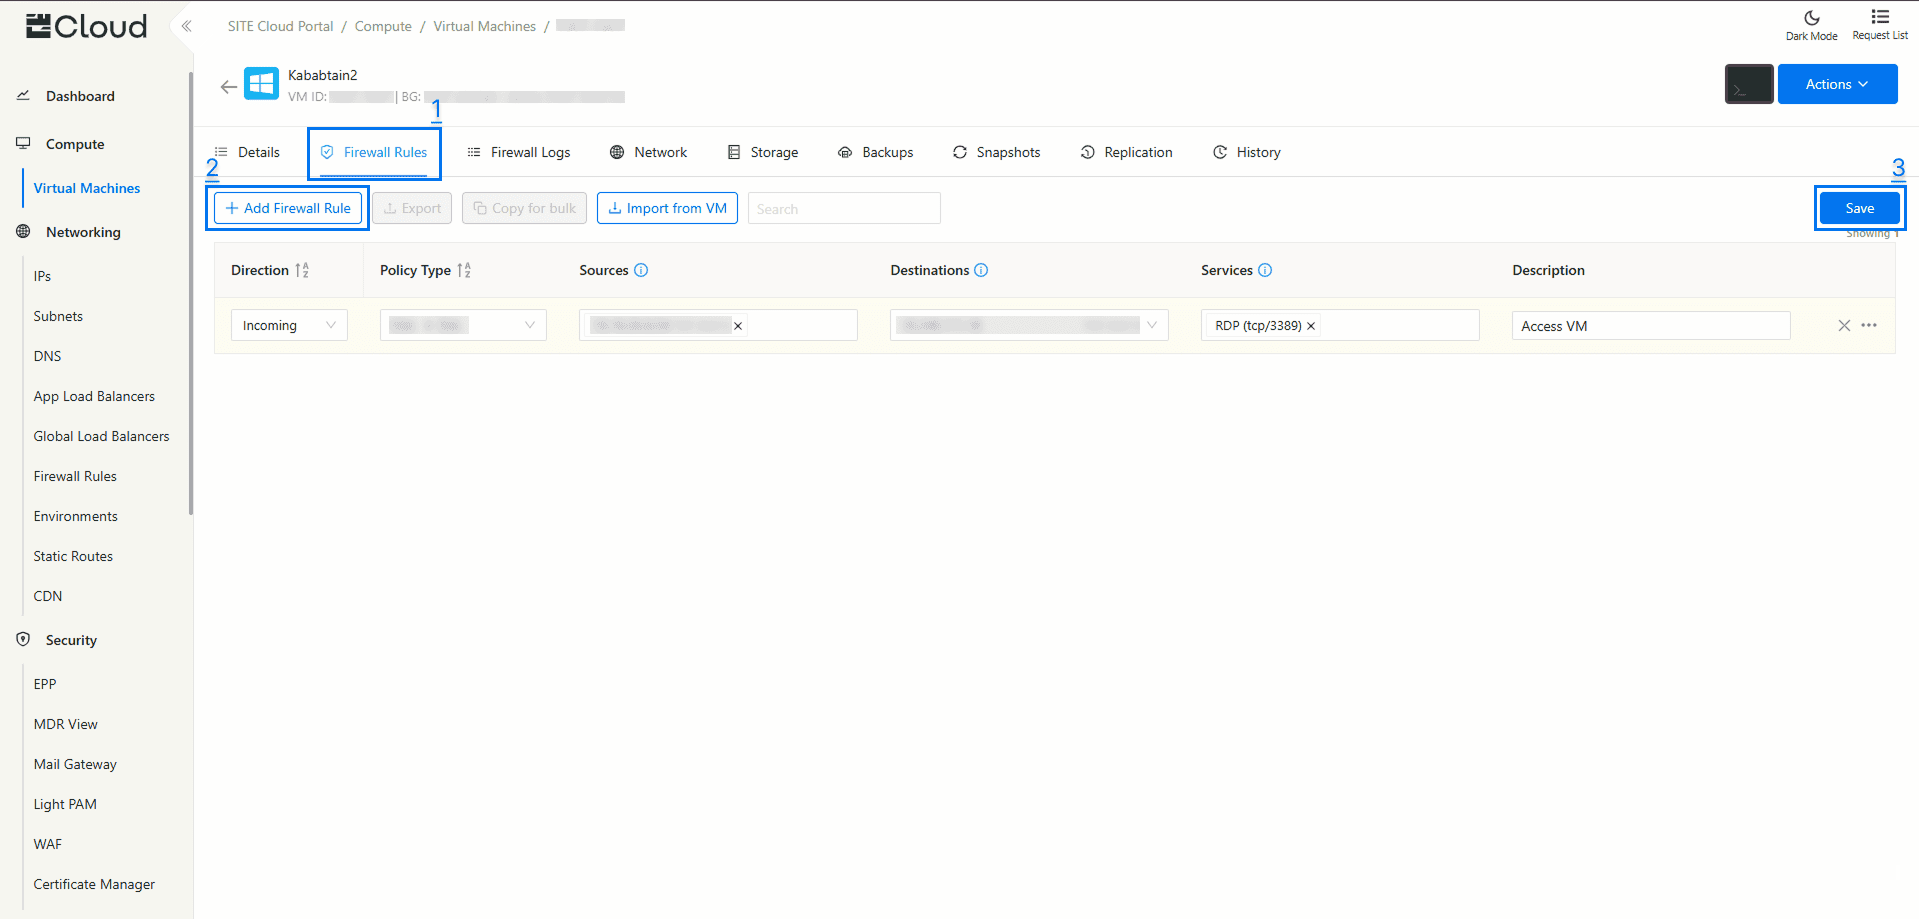Delete the firewall rule row

tap(1844, 326)
